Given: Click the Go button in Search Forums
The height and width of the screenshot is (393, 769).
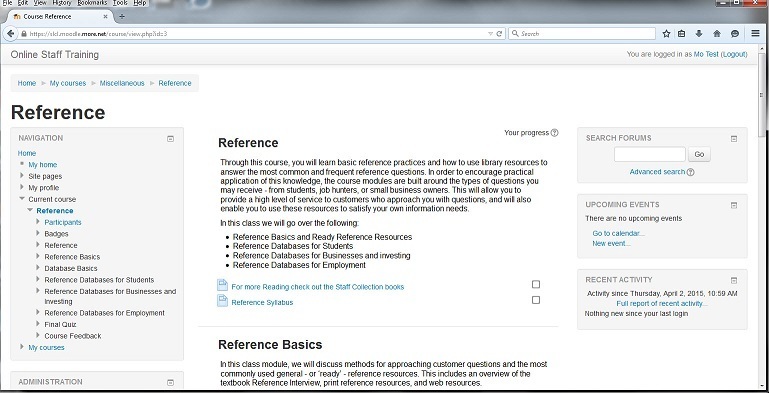Looking at the screenshot, I should (699, 154).
